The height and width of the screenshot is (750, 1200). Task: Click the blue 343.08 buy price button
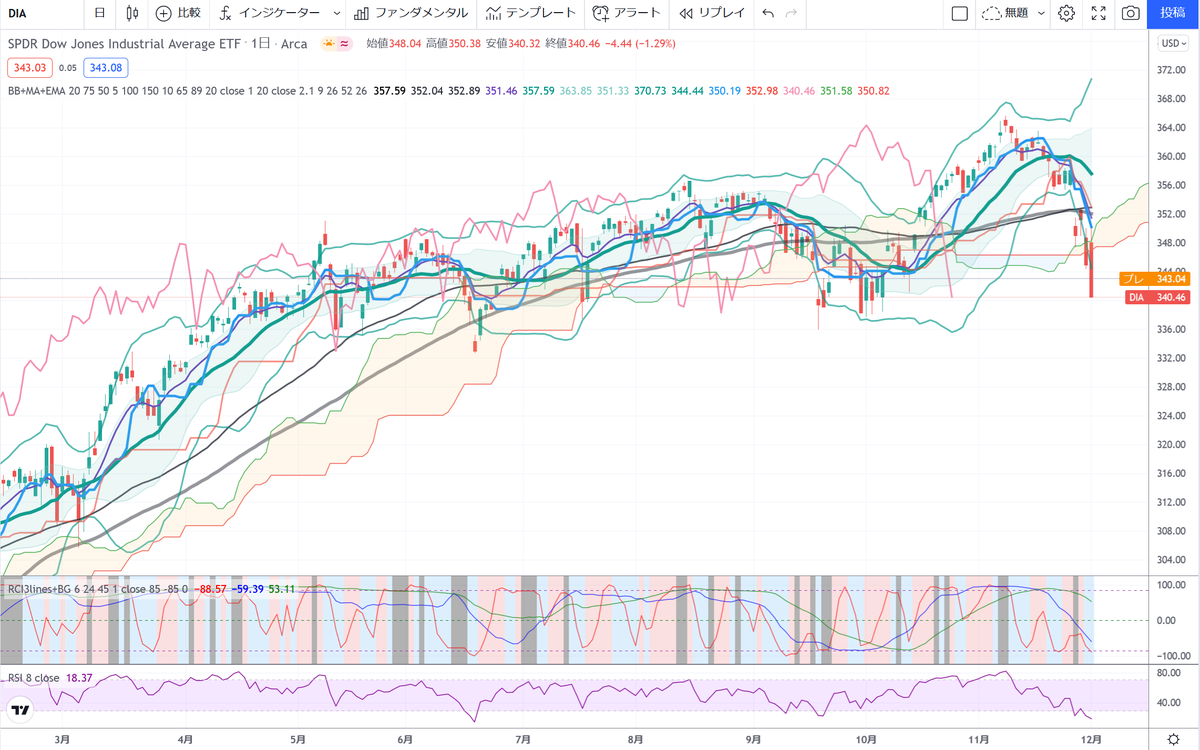105,67
